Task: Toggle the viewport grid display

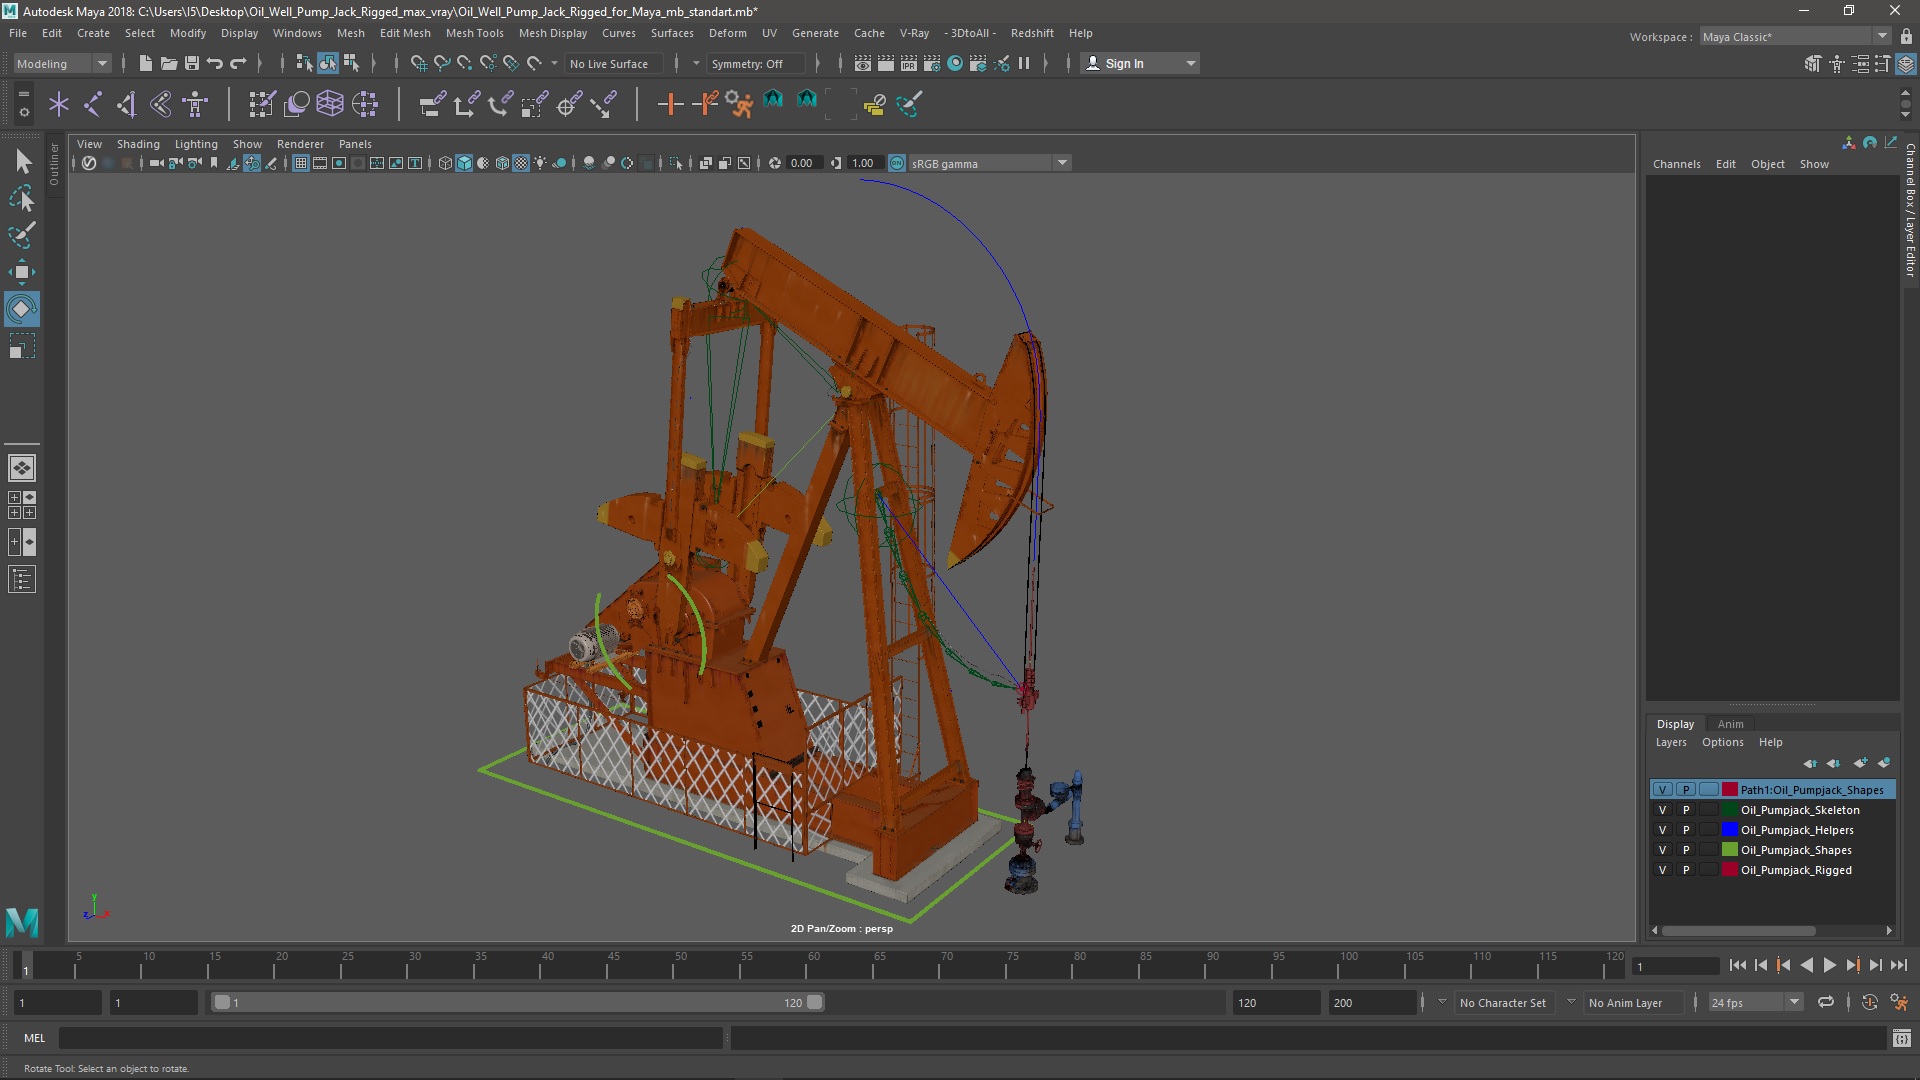Action: pos(300,163)
